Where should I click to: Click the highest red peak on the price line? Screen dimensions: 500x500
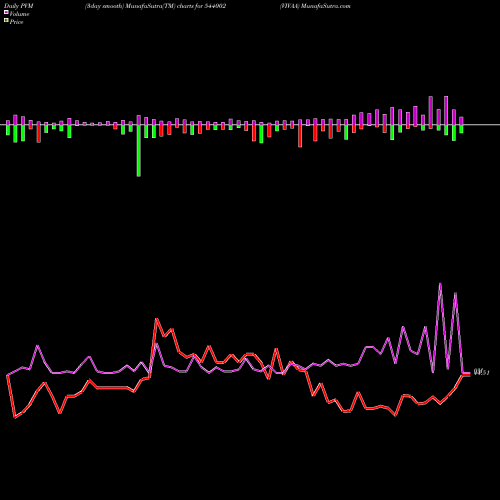click(x=157, y=319)
